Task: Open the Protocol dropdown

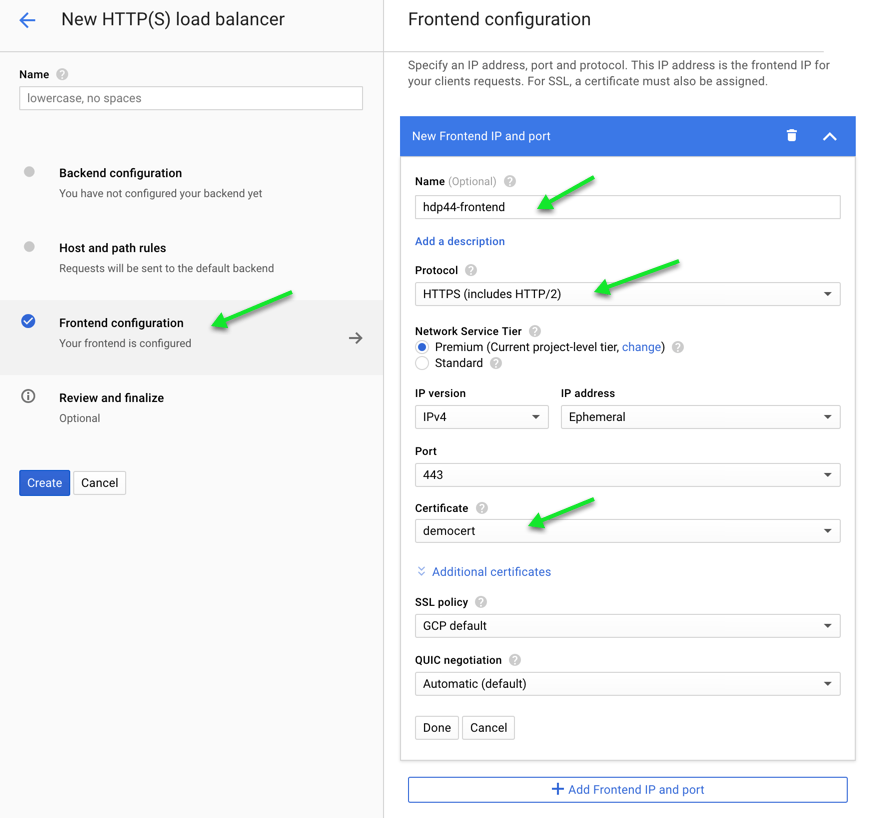Action: 627,294
